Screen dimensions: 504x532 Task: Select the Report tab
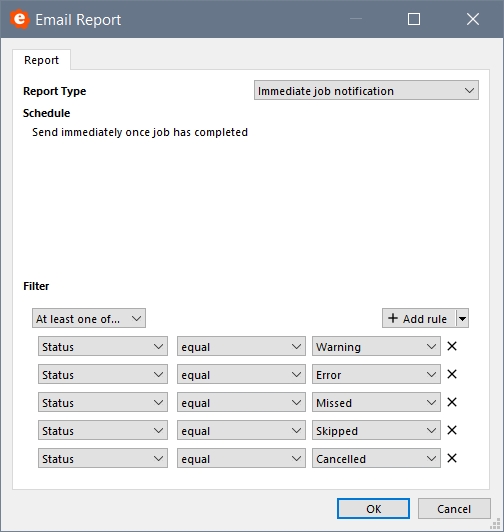pyautogui.click(x=41, y=60)
